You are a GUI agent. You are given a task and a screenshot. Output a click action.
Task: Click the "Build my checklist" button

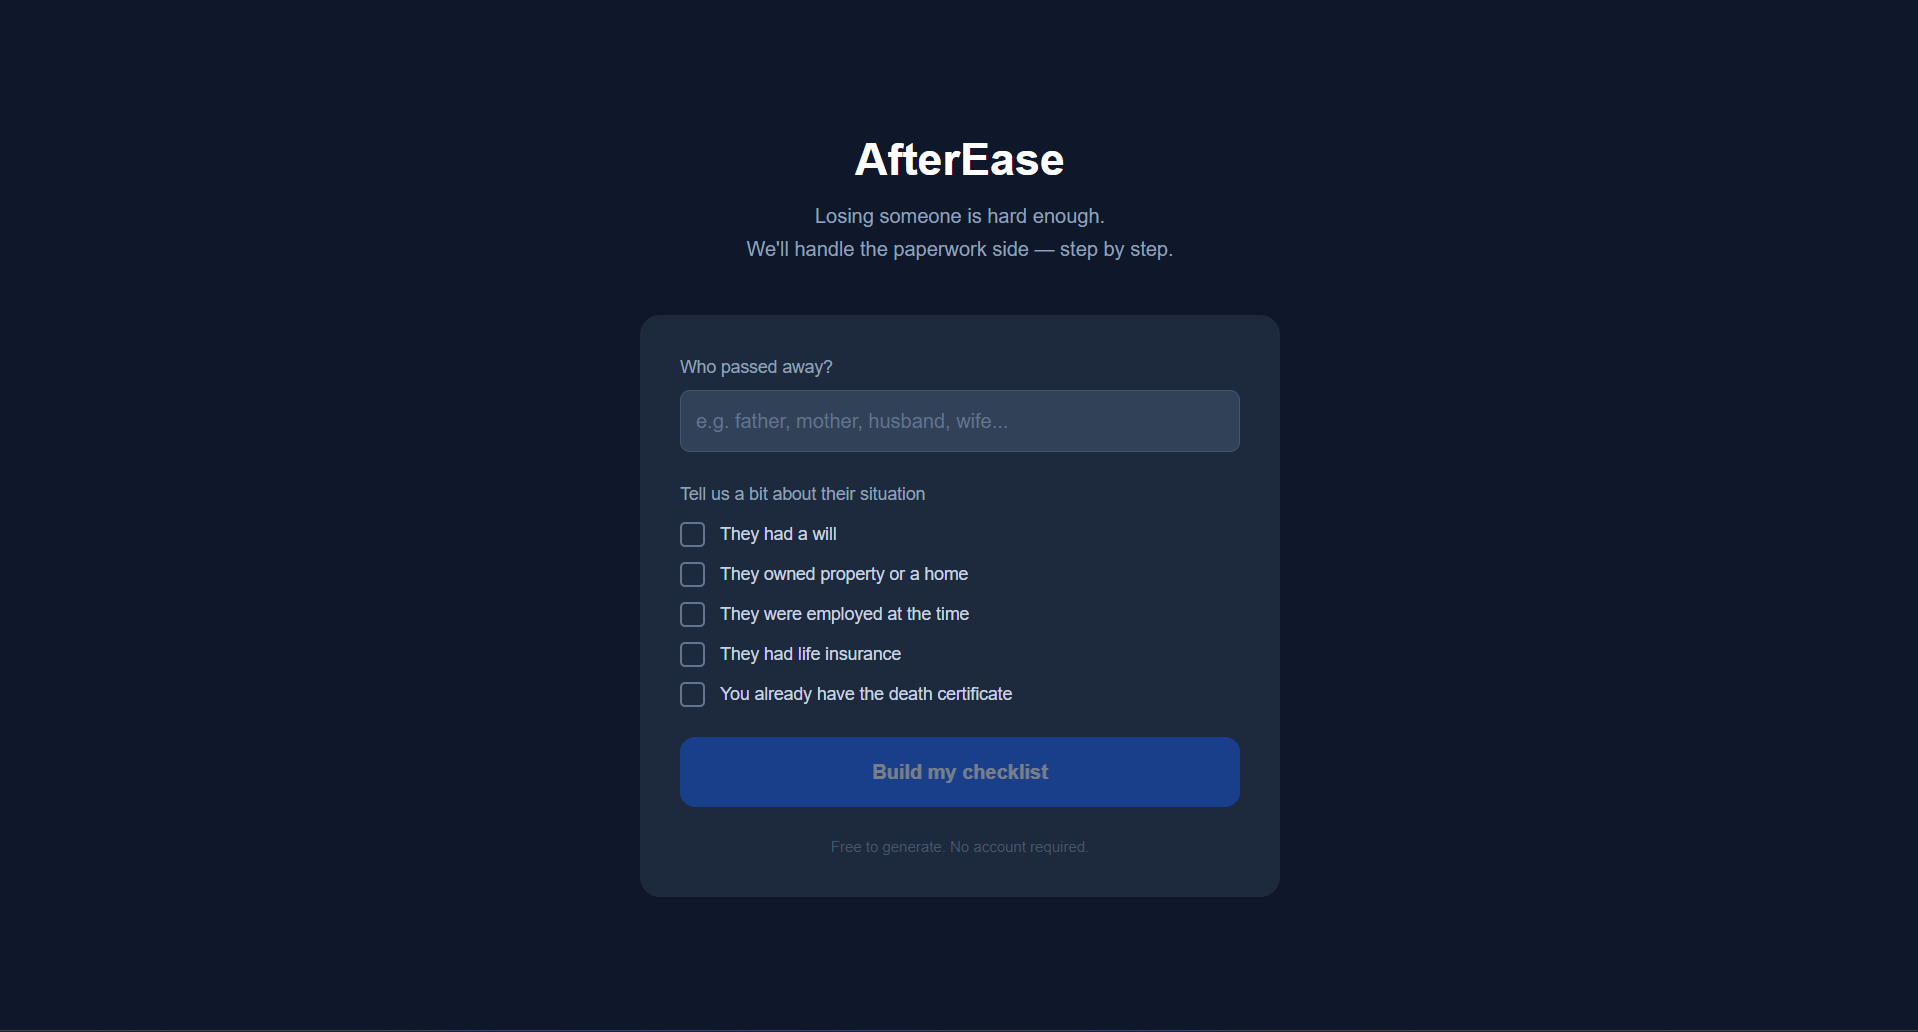[959, 771]
